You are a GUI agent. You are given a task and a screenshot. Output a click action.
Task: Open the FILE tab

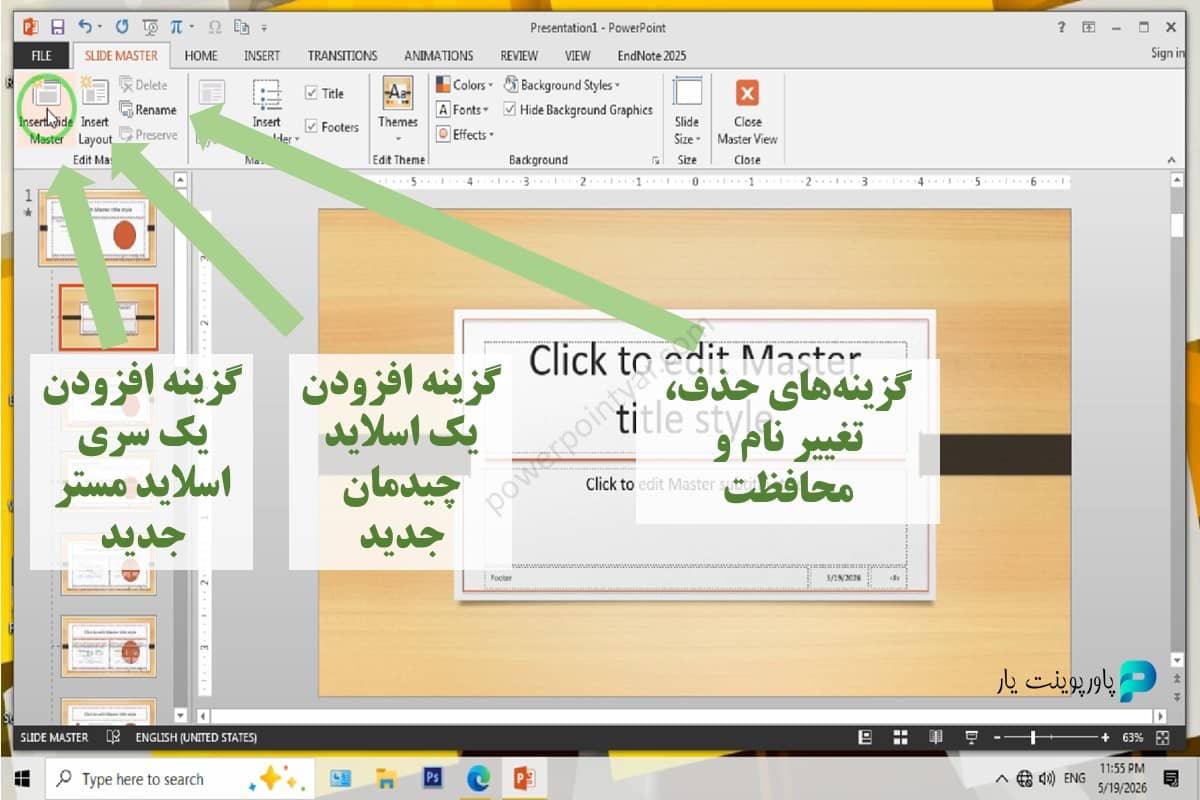(42, 55)
